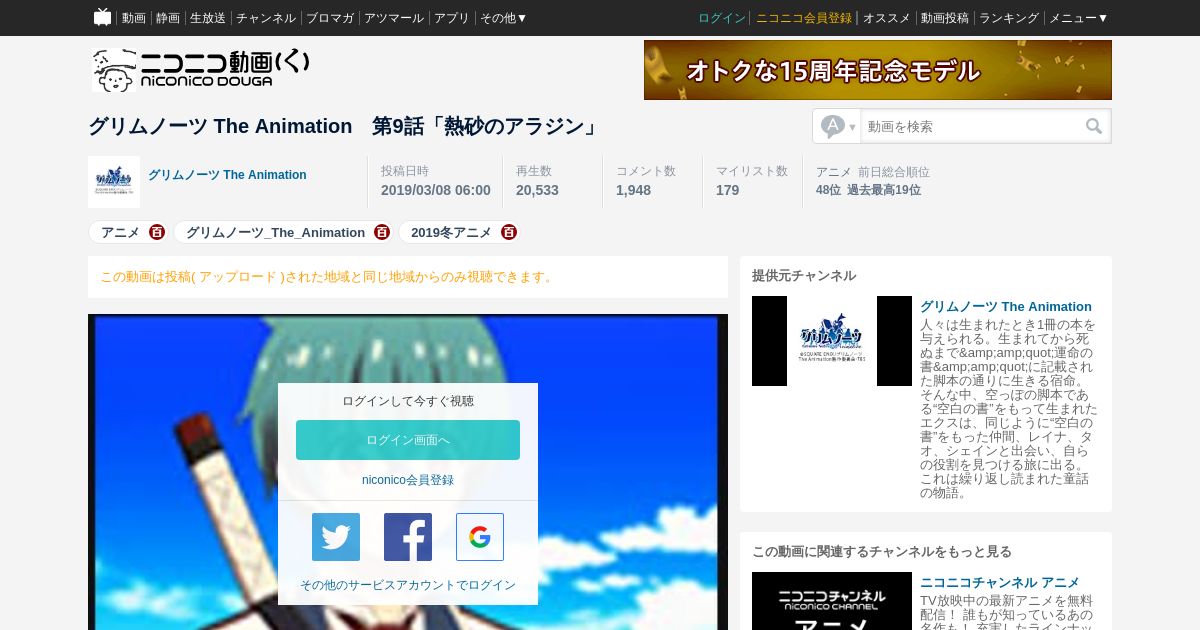This screenshot has width=1200, height=630.
Task: Click the posted date 2019/03/08 06:00
Action: pos(436,190)
